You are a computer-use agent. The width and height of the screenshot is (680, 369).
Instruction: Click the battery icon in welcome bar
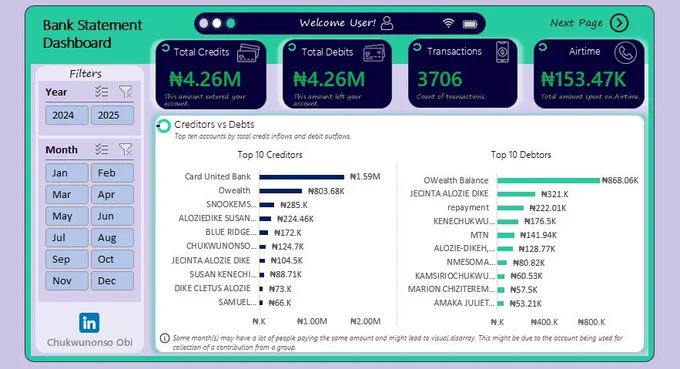470,24
